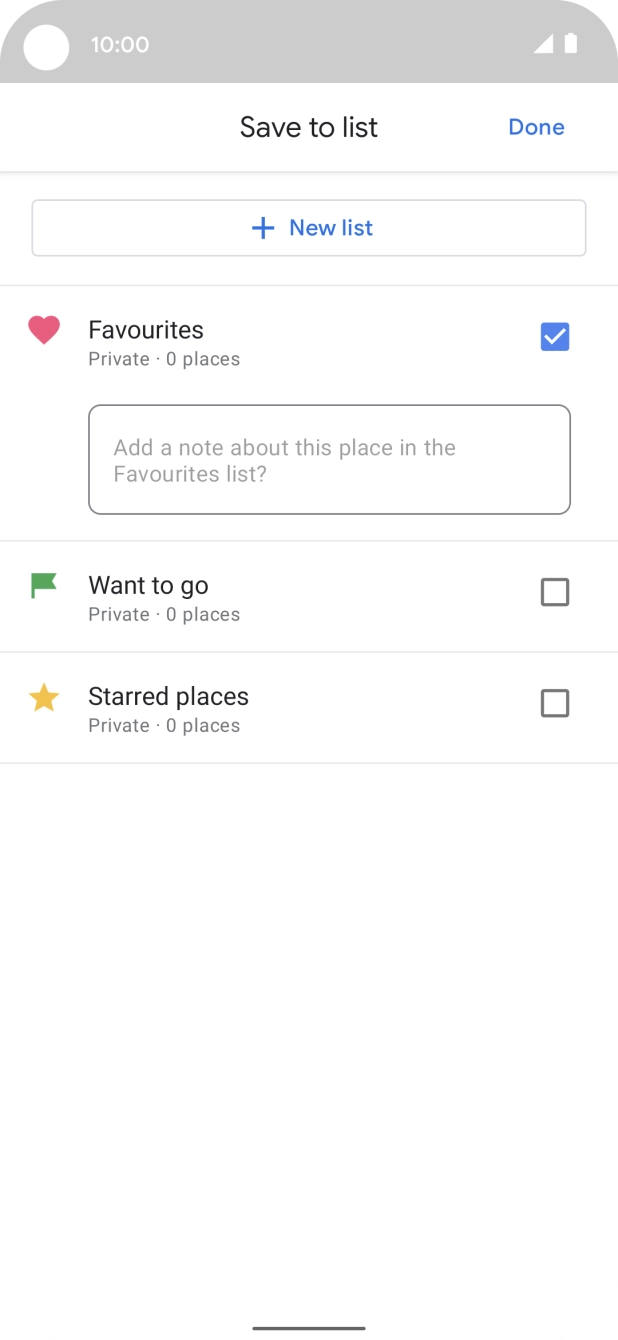The height and width of the screenshot is (1340, 618).
Task: Select the Starred places list name
Action: point(168,696)
